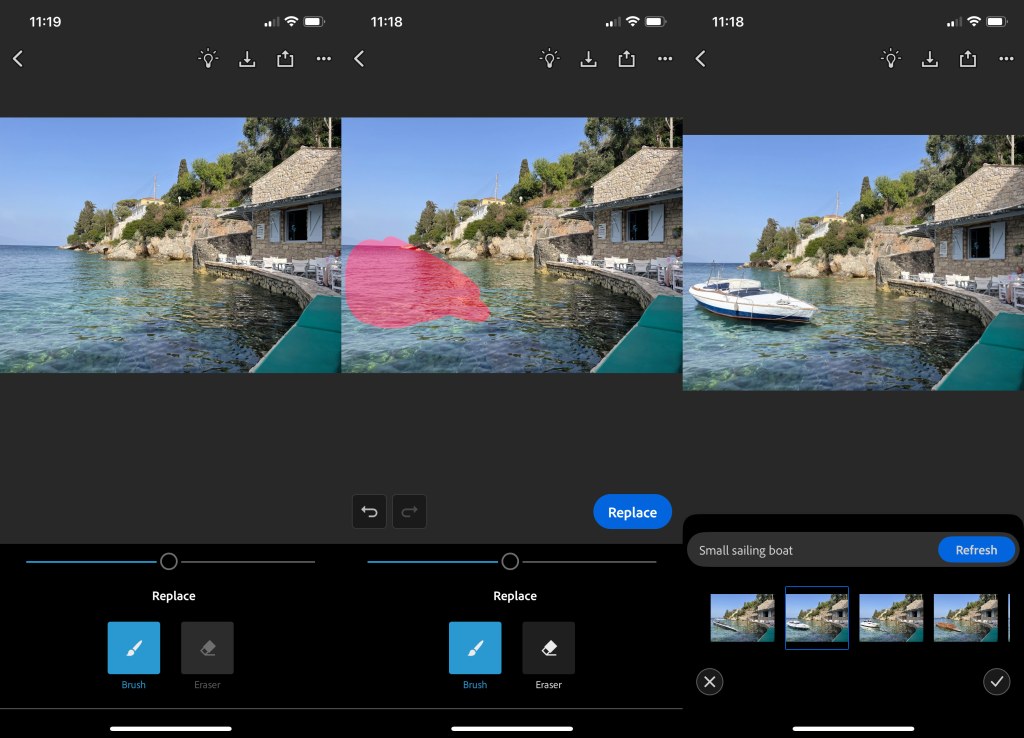Adjust the brush size slider
The height and width of the screenshot is (738, 1024).
[x=169, y=561]
